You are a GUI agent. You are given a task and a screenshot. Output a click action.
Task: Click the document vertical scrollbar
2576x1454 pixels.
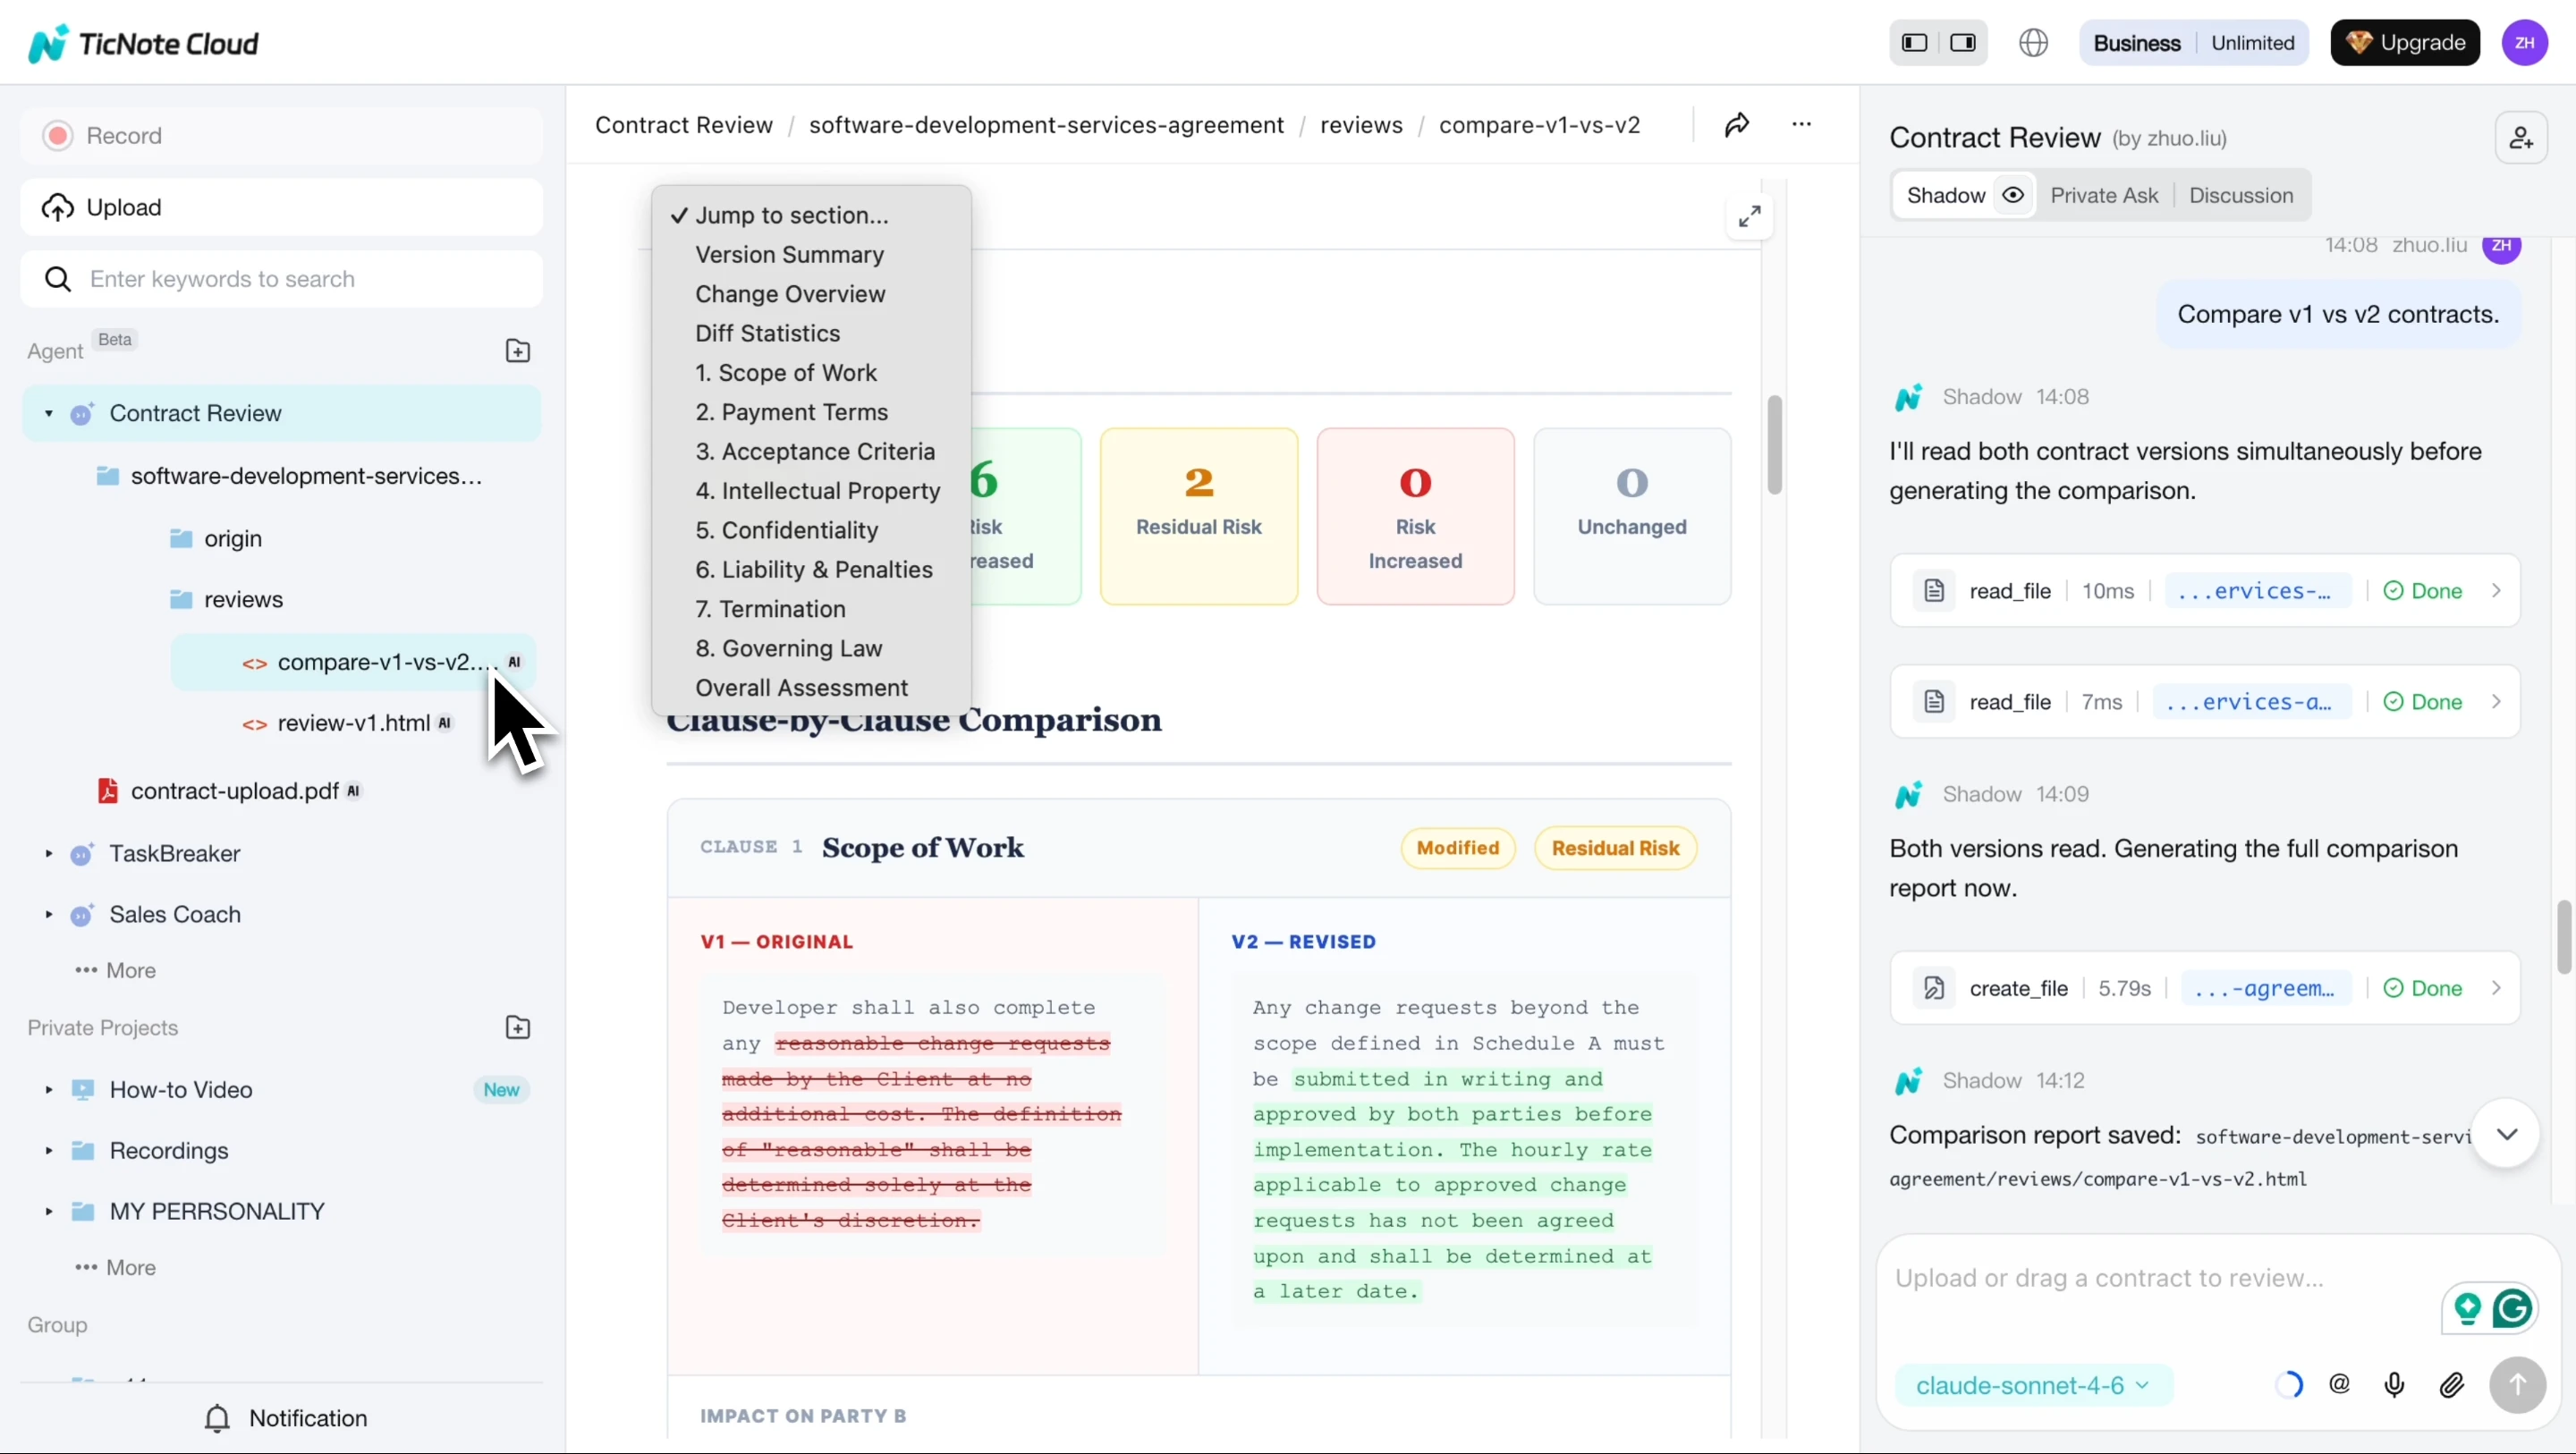pos(1775,445)
